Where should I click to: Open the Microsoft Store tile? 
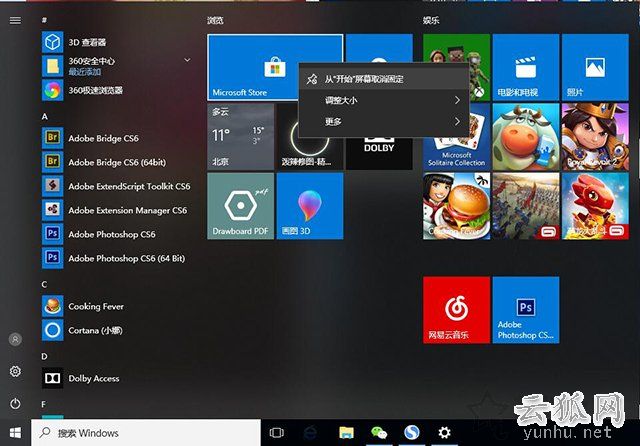pos(253,67)
